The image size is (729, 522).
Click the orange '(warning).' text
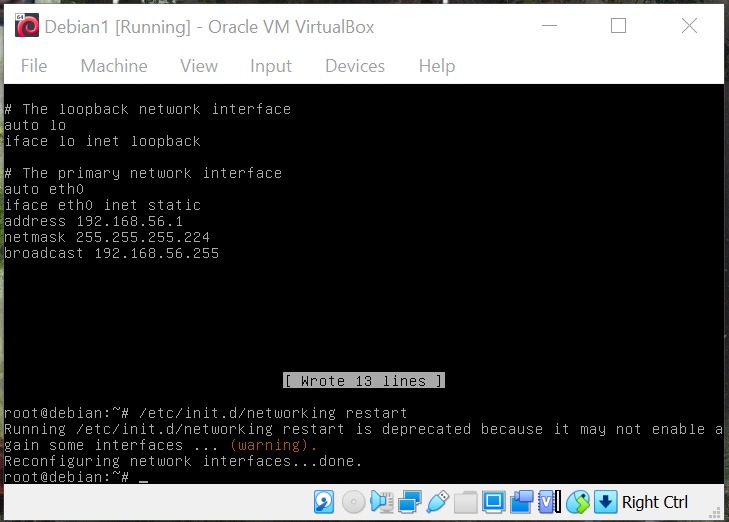tap(273, 445)
